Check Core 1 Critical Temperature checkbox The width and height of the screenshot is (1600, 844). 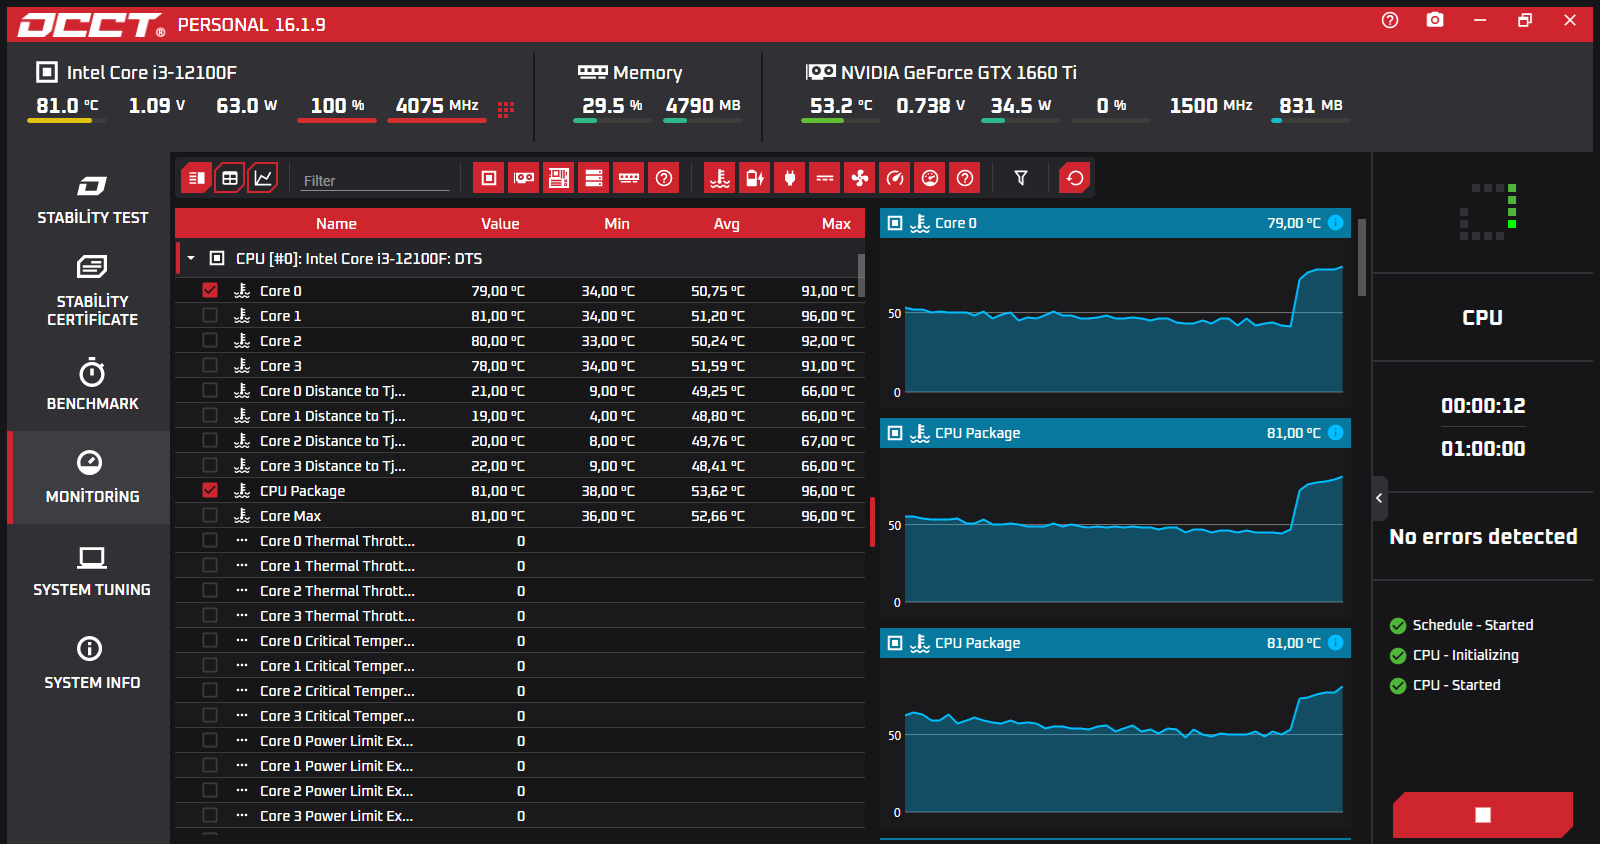[x=210, y=665]
